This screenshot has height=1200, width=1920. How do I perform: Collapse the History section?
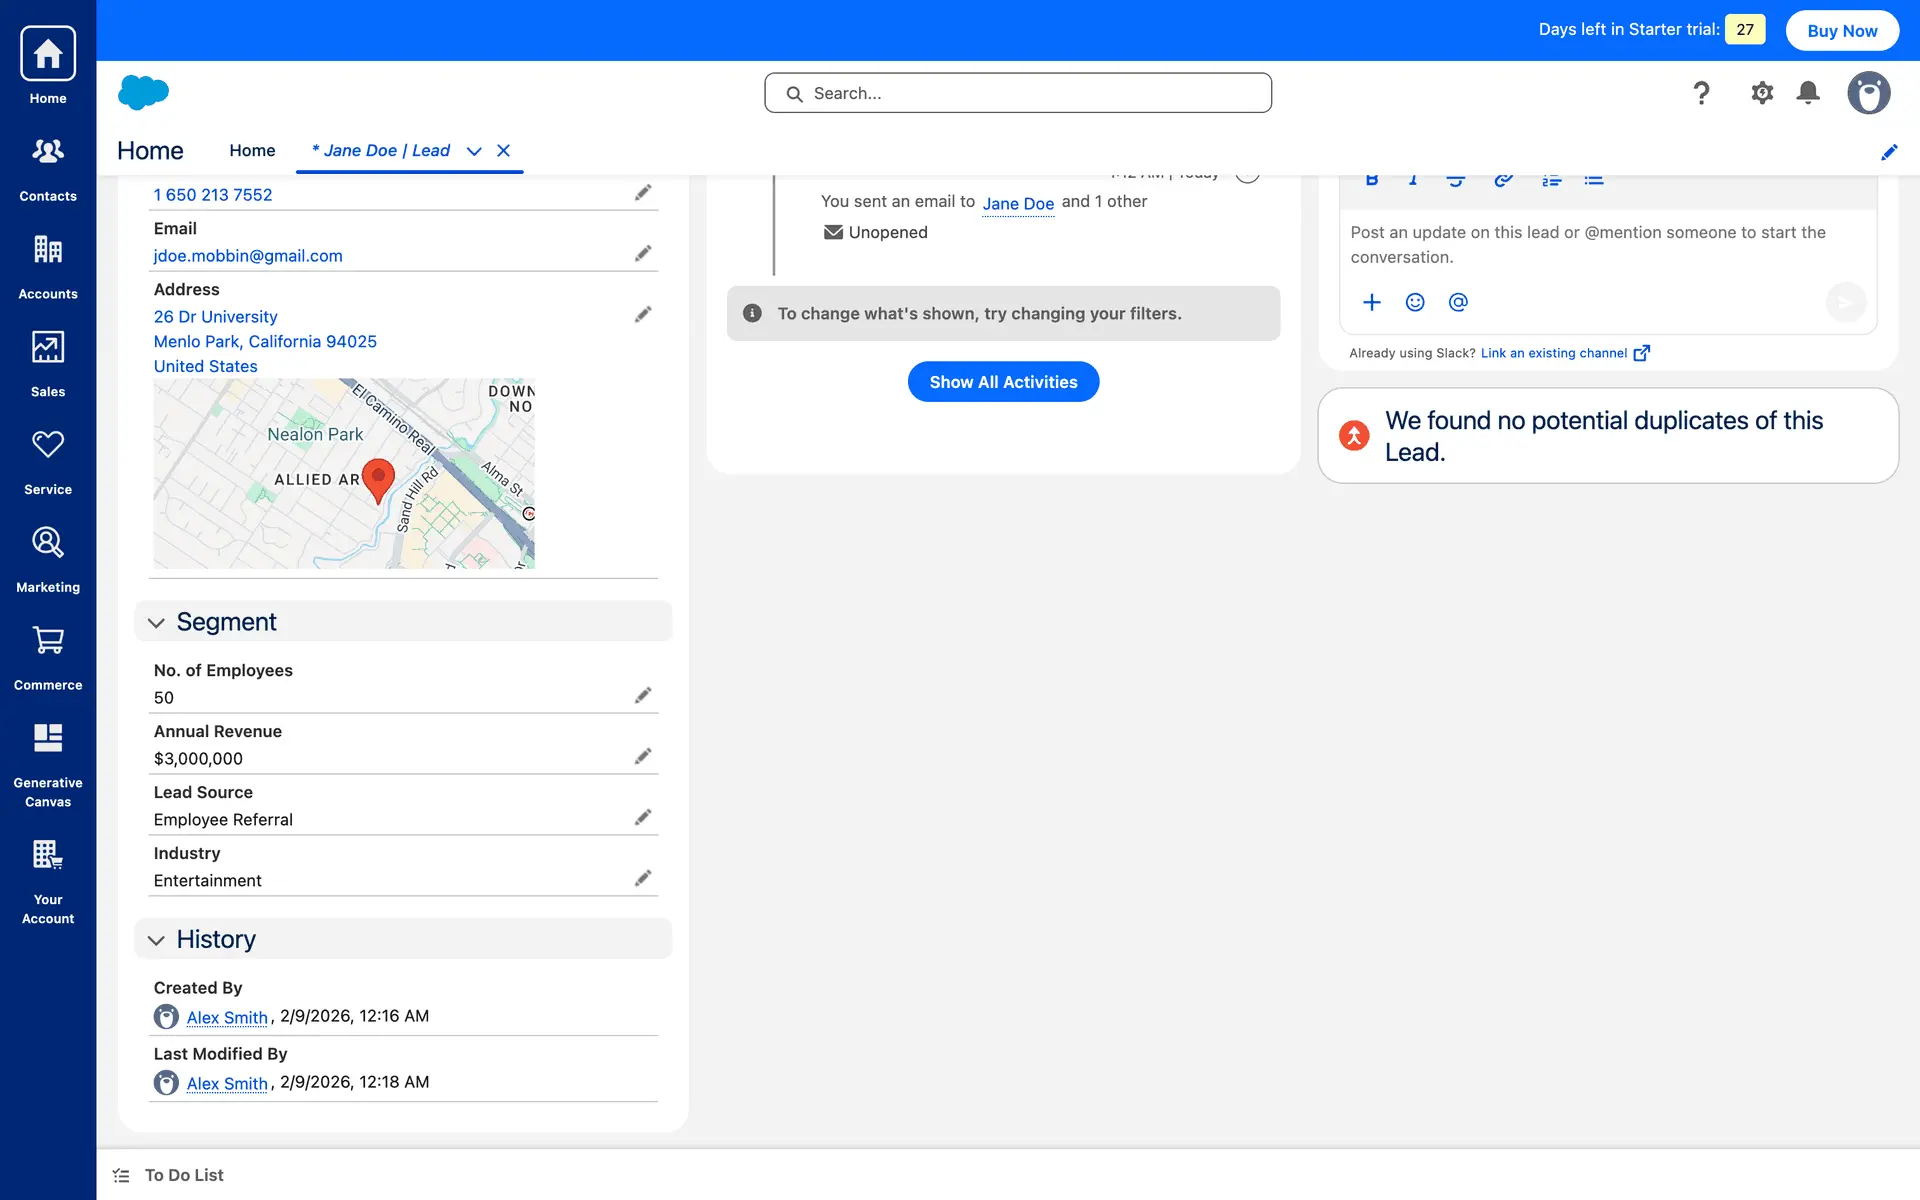(156, 940)
